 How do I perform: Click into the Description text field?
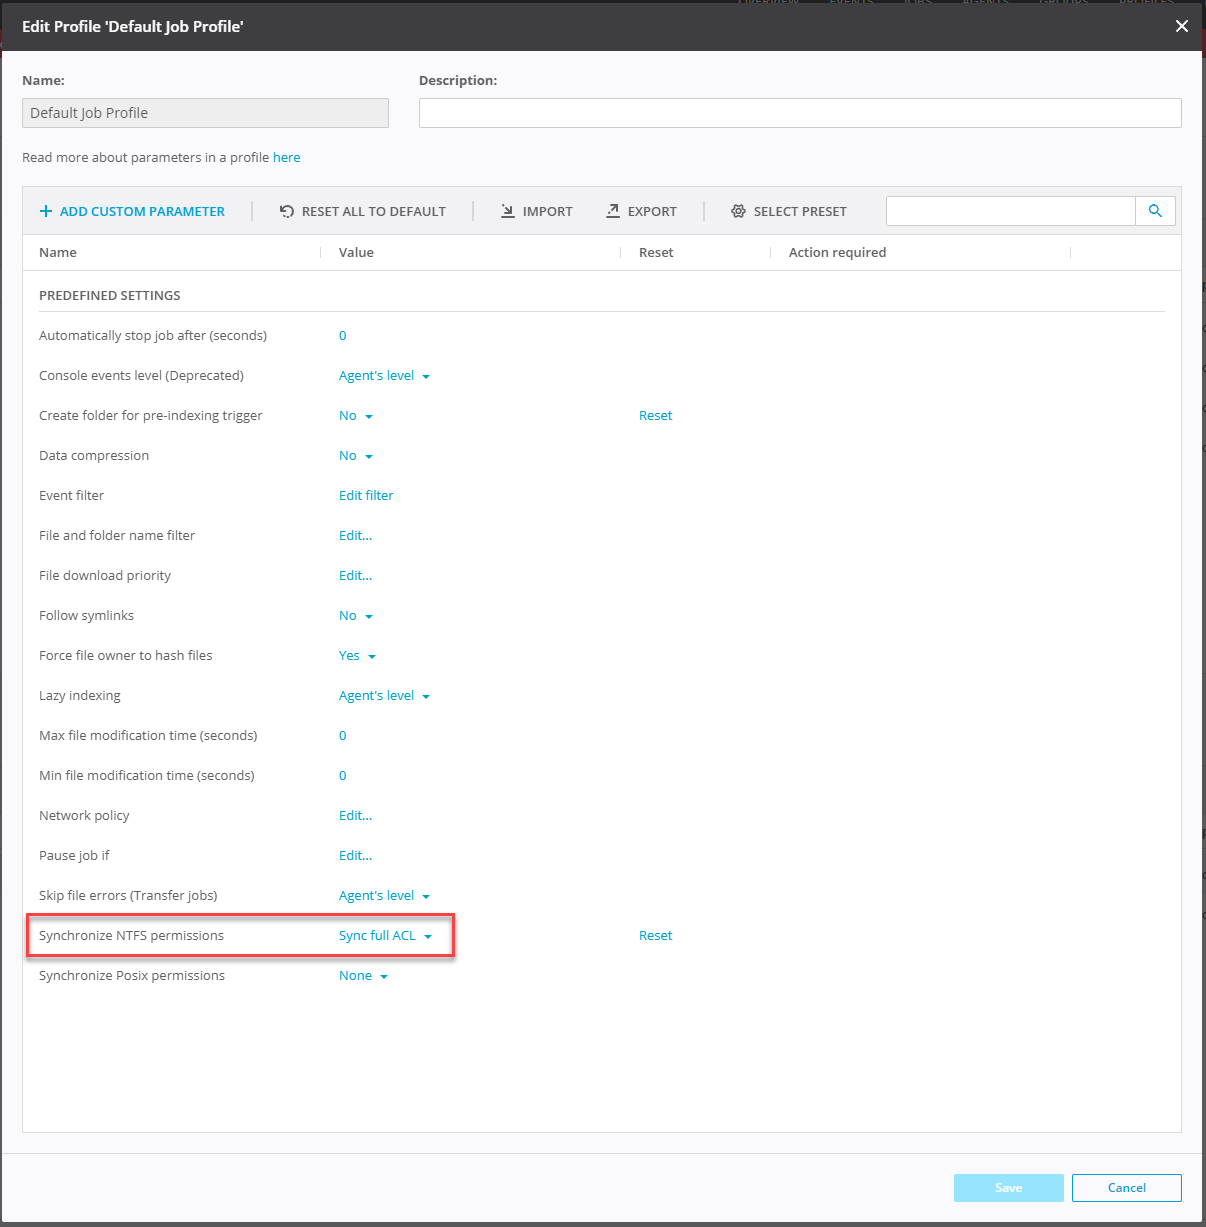click(799, 113)
